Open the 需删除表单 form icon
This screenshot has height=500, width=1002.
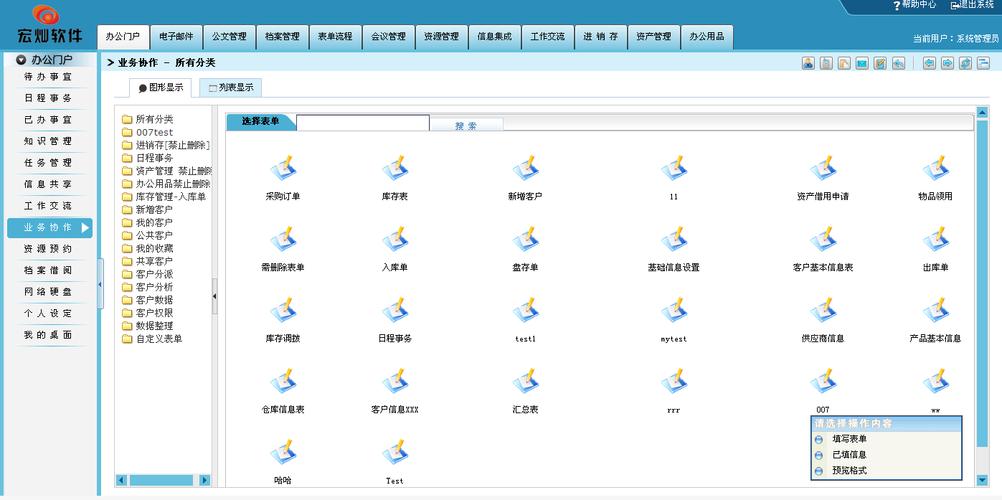point(282,240)
